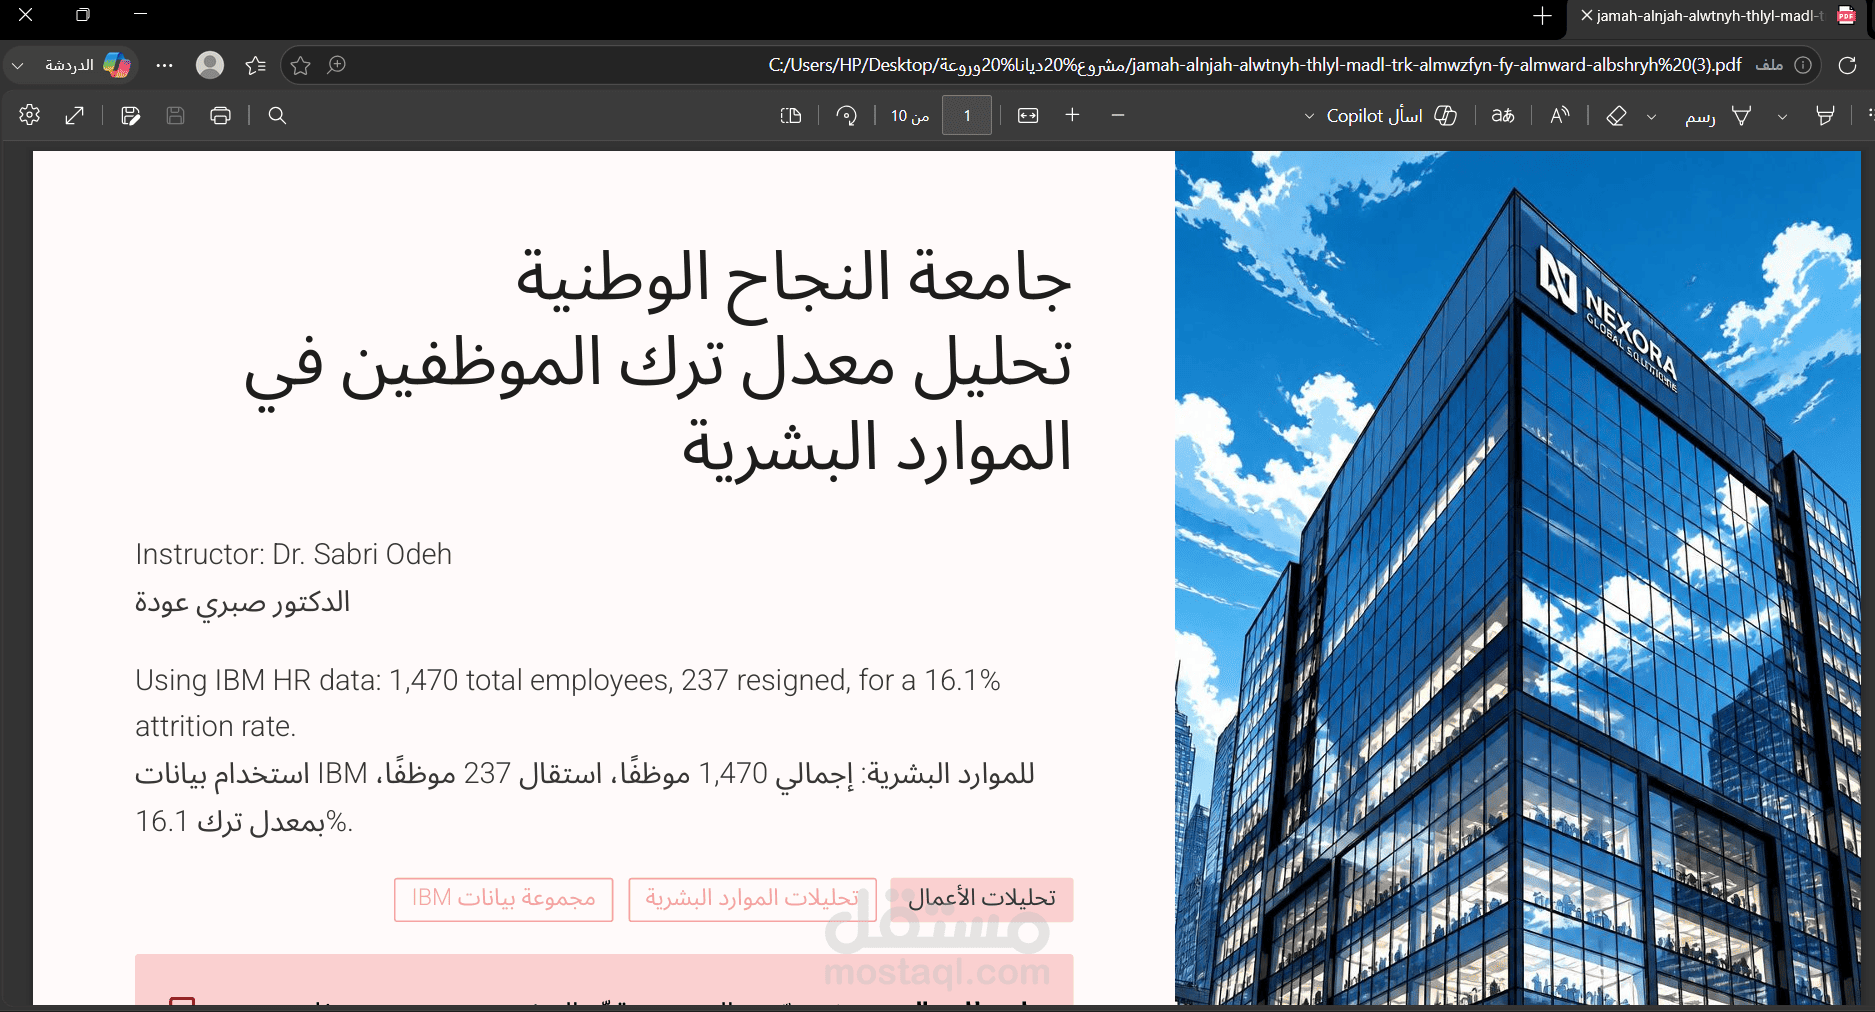
Task: Click the fit to width icon
Action: 1028,115
